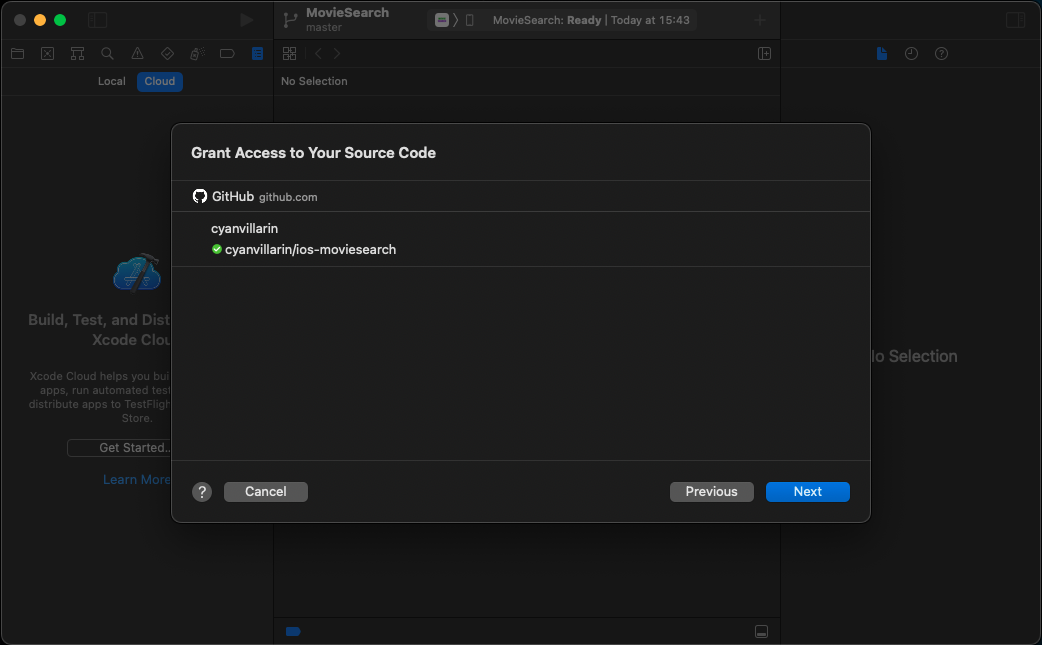1042x645 pixels.
Task: Show the File inspector
Action: [x=882, y=54]
